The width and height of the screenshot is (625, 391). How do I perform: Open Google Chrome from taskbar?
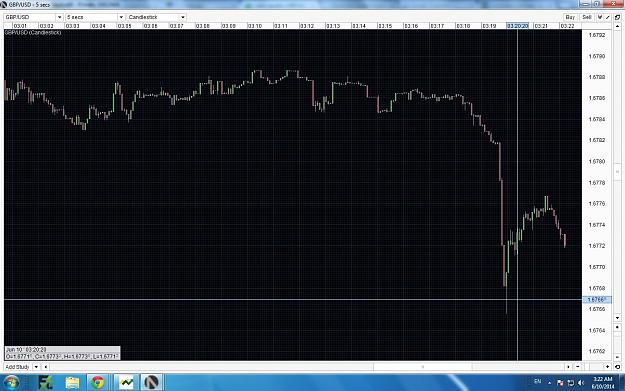tap(98, 383)
